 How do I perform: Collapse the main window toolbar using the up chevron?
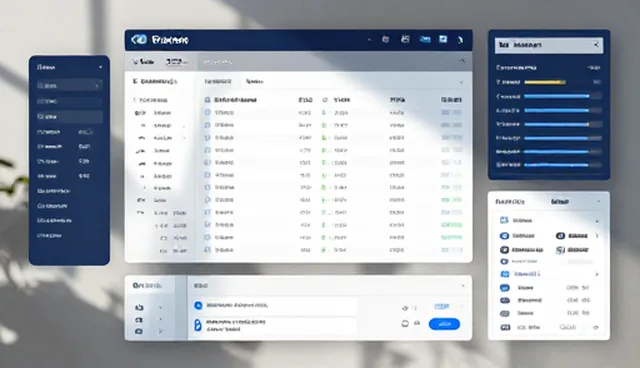point(462,61)
